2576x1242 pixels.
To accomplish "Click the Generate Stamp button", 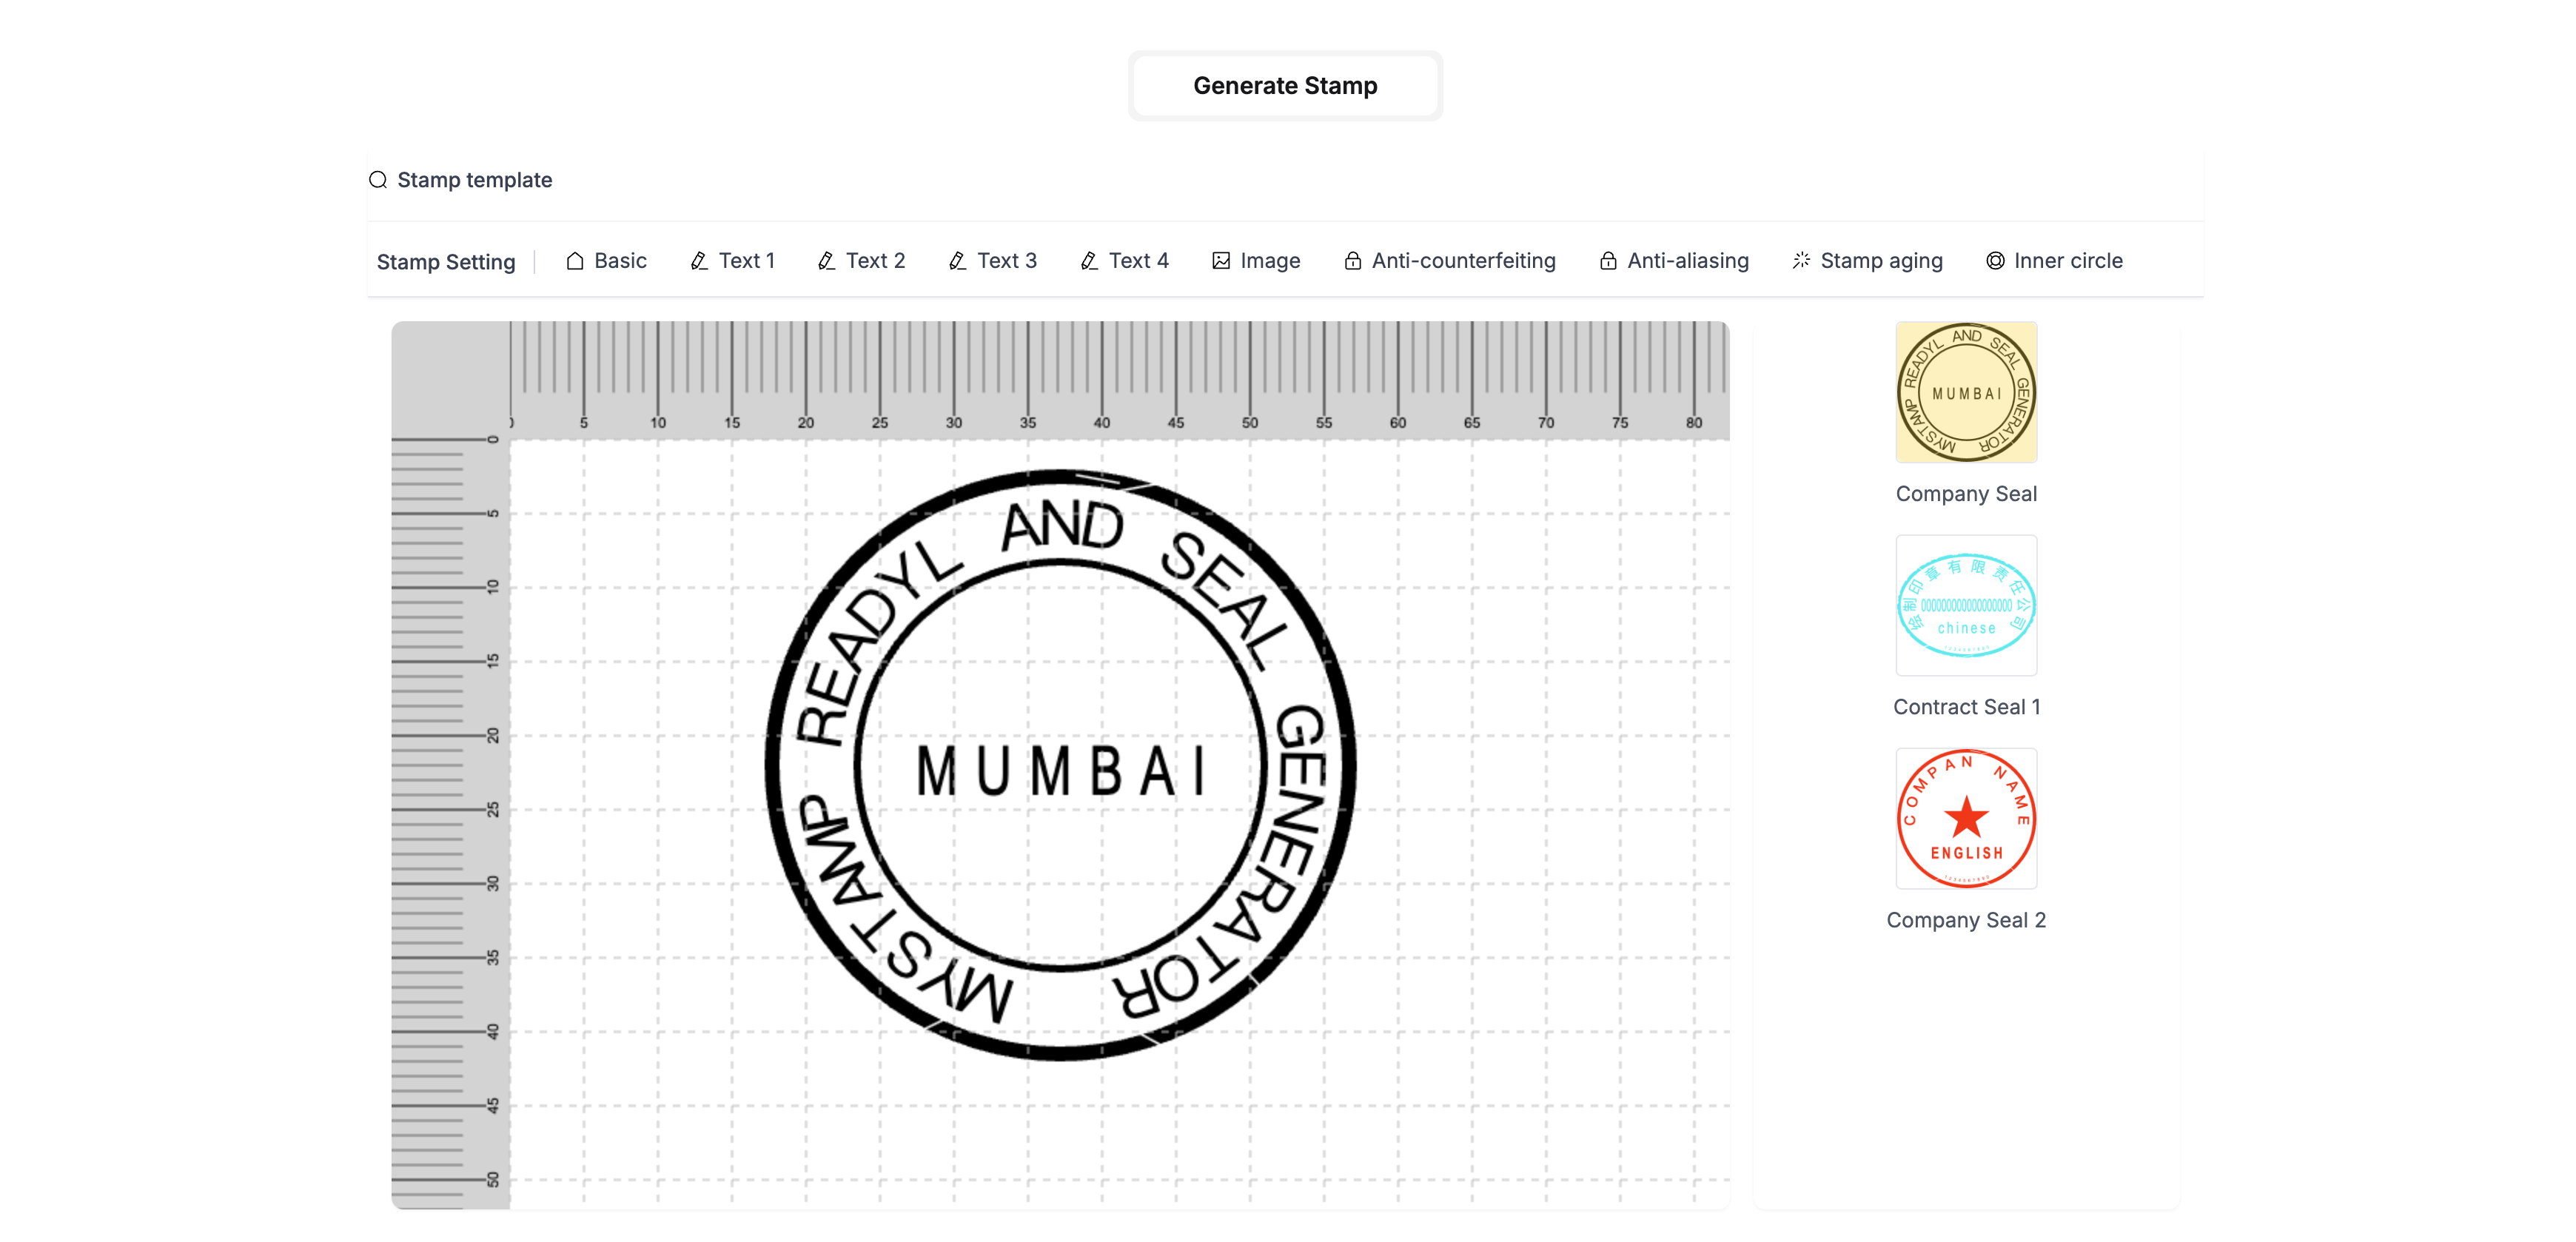I will coord(1284,86).
